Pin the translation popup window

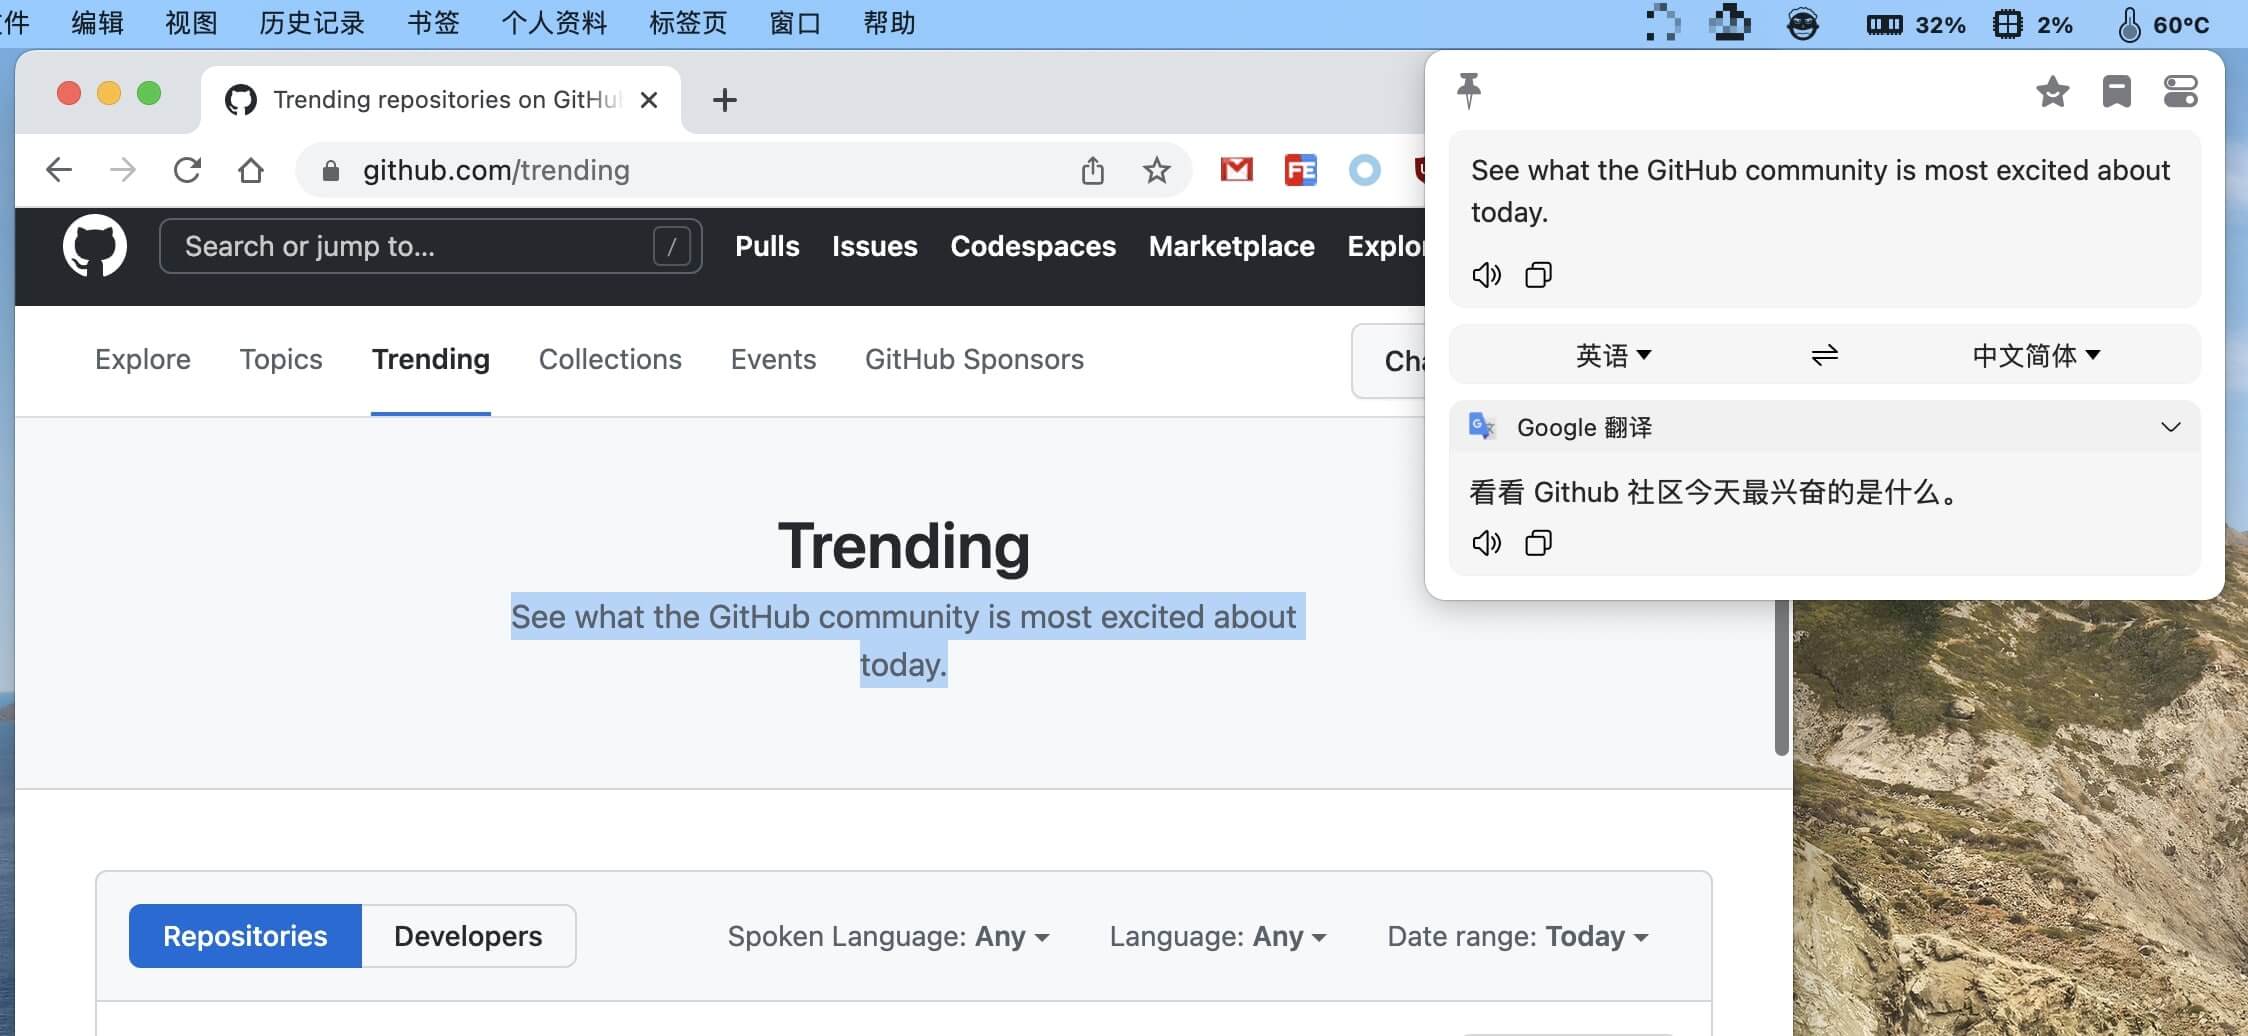pos(1468,91)
